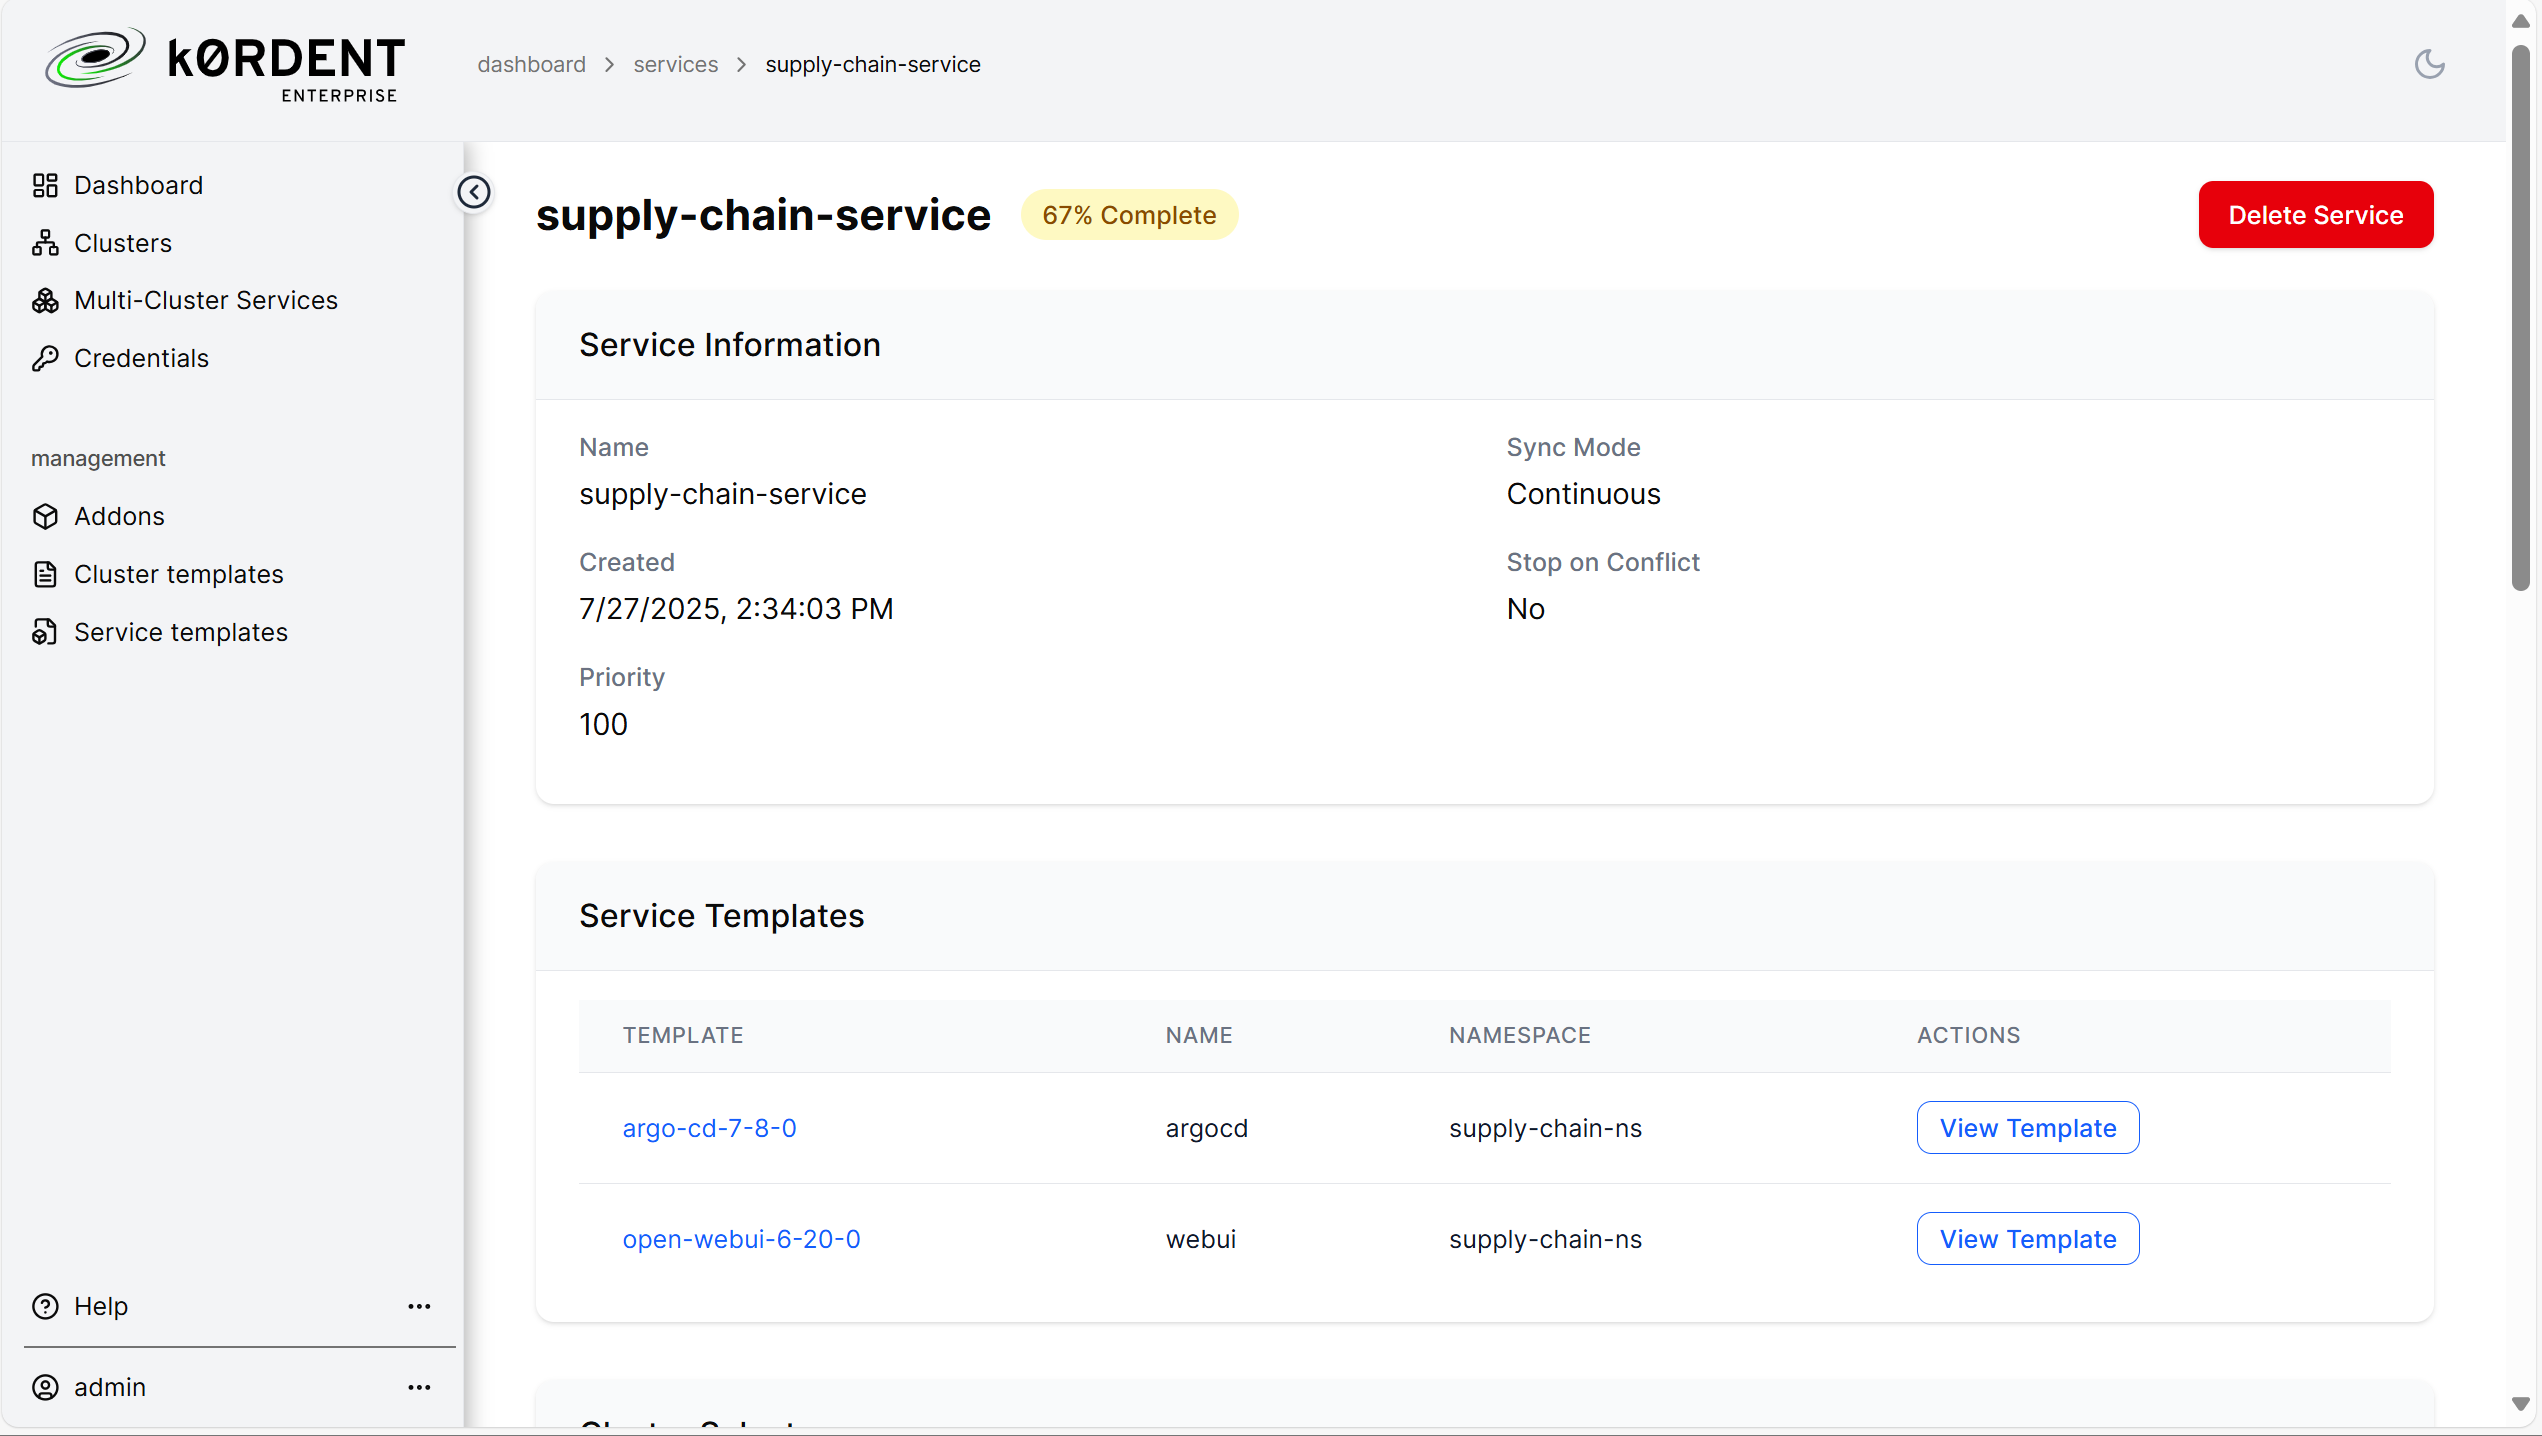Collapse the sidebar with arrow button
This screenshot has height=1436, width=2542.
click(474, 192)
